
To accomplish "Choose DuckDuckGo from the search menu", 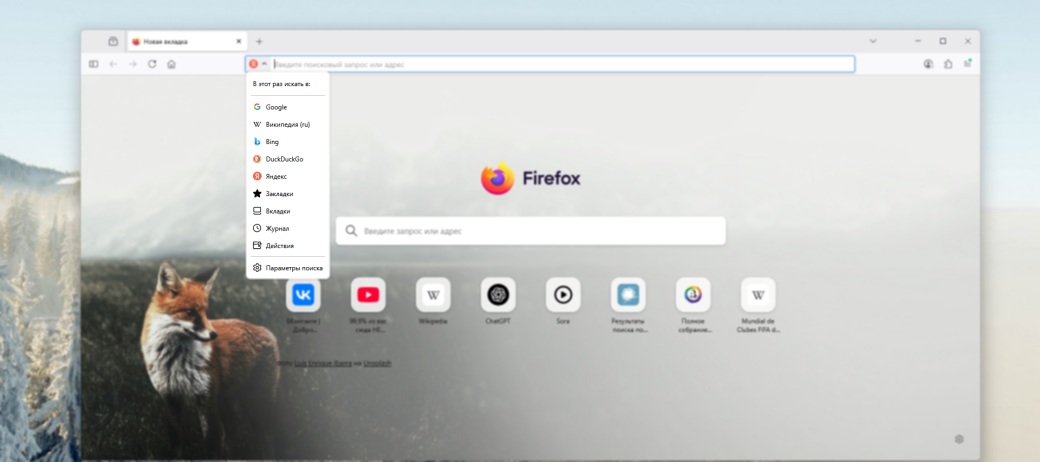I will [x=284, y=159].
